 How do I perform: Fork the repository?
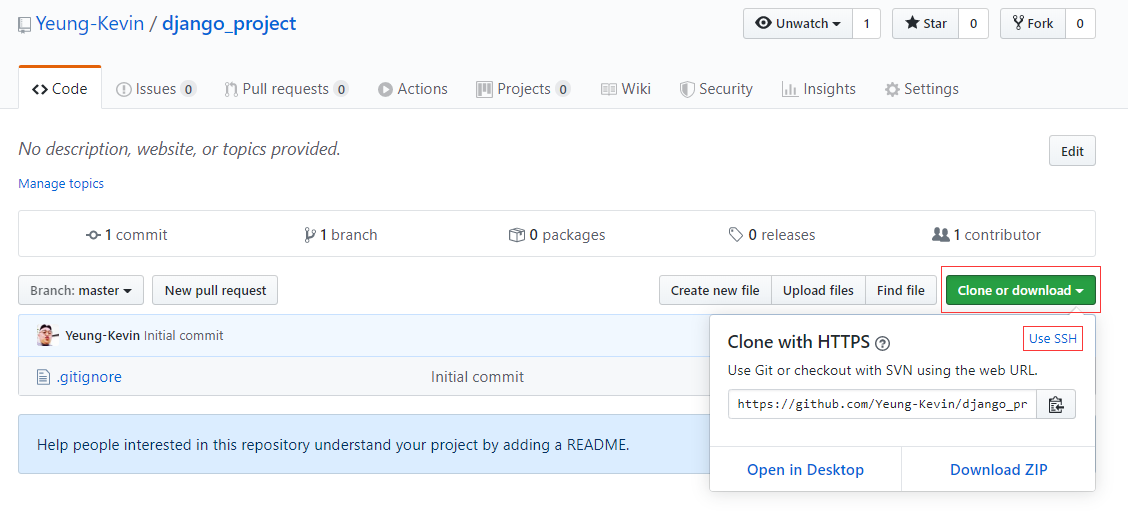click(1032, 24)
